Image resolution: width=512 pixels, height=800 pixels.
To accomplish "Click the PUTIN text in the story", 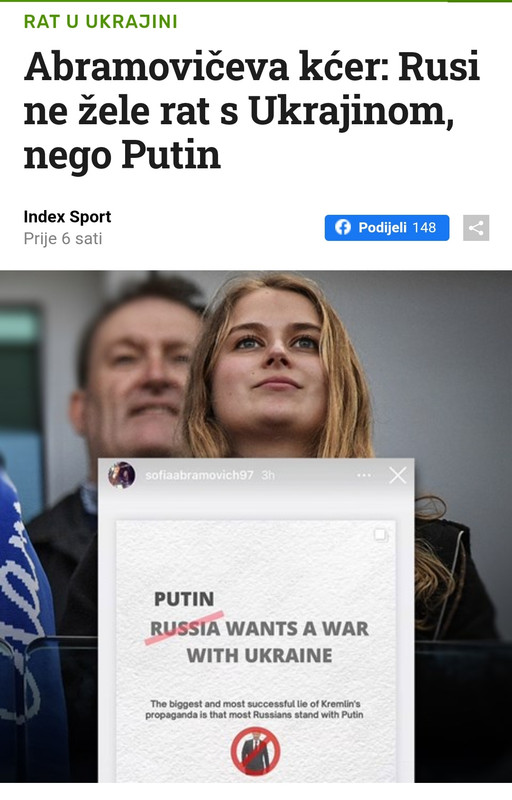I will 184,598.
